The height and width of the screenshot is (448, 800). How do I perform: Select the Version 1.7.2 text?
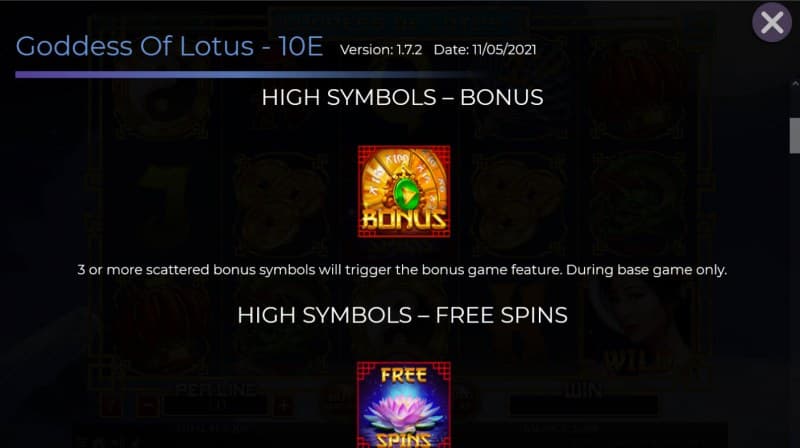click(x=381, y=49)
